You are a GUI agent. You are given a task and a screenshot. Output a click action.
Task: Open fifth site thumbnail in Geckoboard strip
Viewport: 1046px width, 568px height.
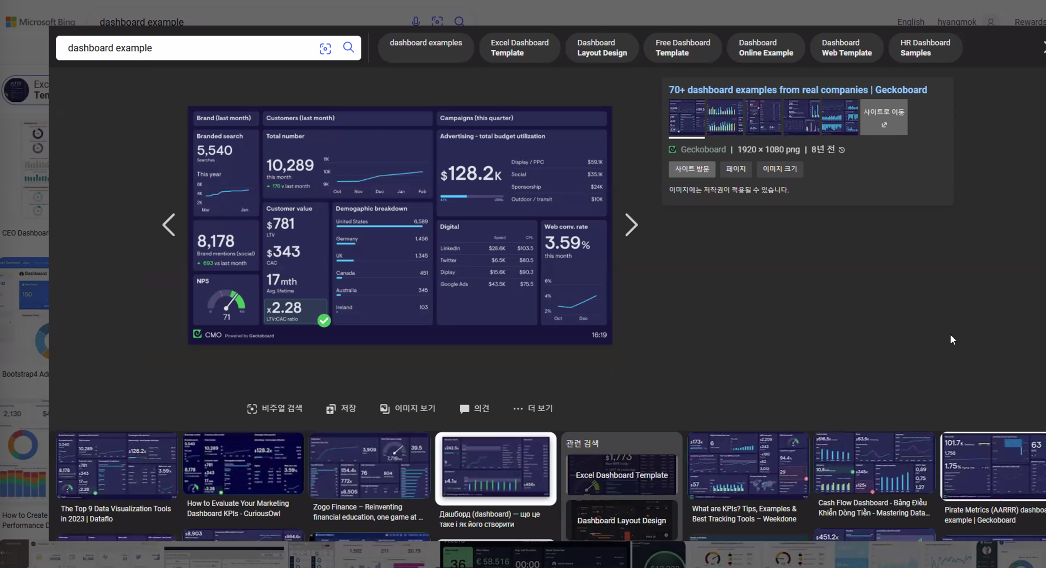coord(841,117)
